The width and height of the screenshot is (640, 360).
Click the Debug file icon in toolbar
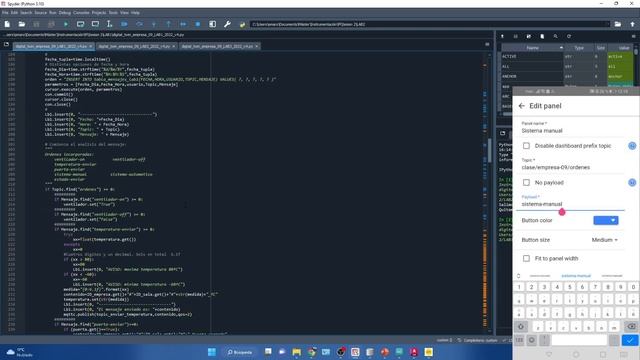click(124, 24)
